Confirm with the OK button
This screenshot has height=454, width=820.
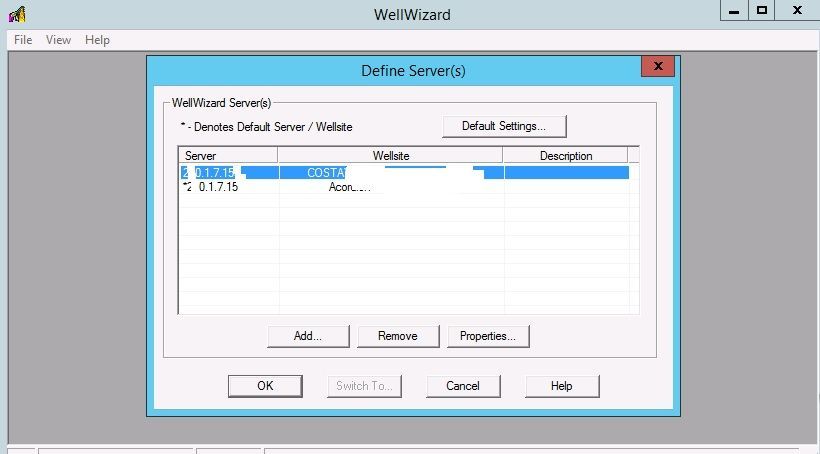(265, 386)
